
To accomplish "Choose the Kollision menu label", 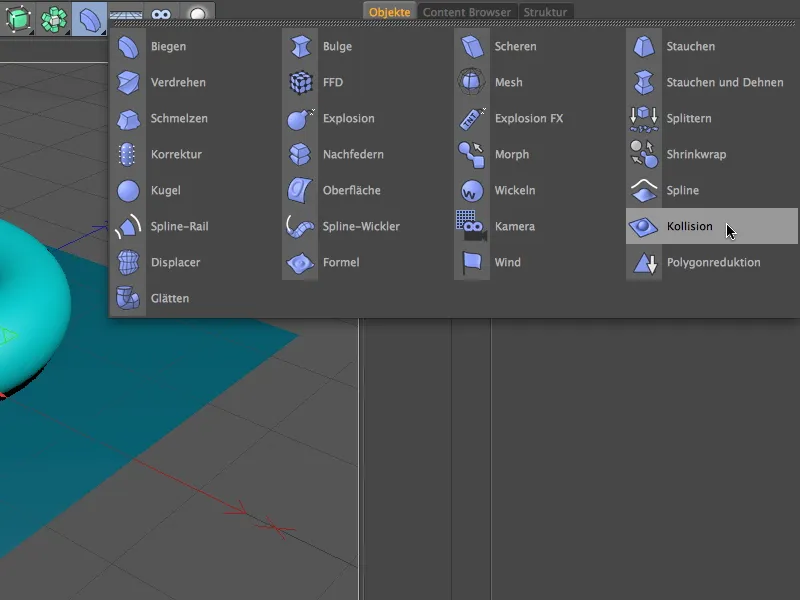I will tap(689, 227).
